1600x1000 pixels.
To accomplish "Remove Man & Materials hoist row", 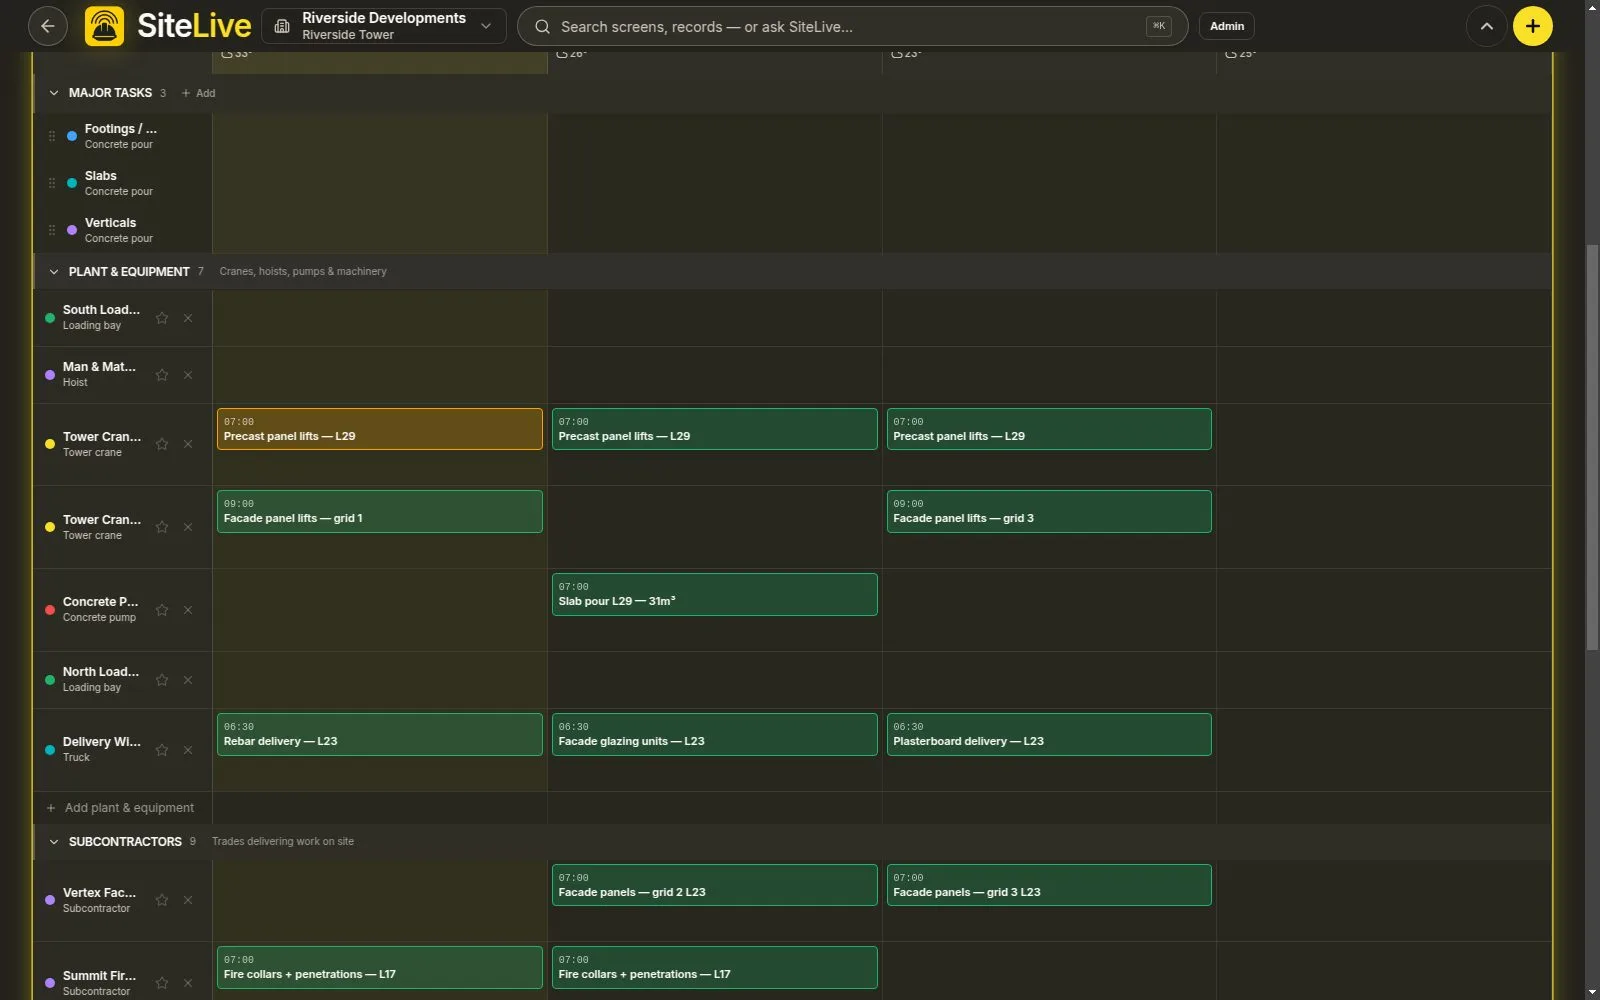I will (188, 375).
